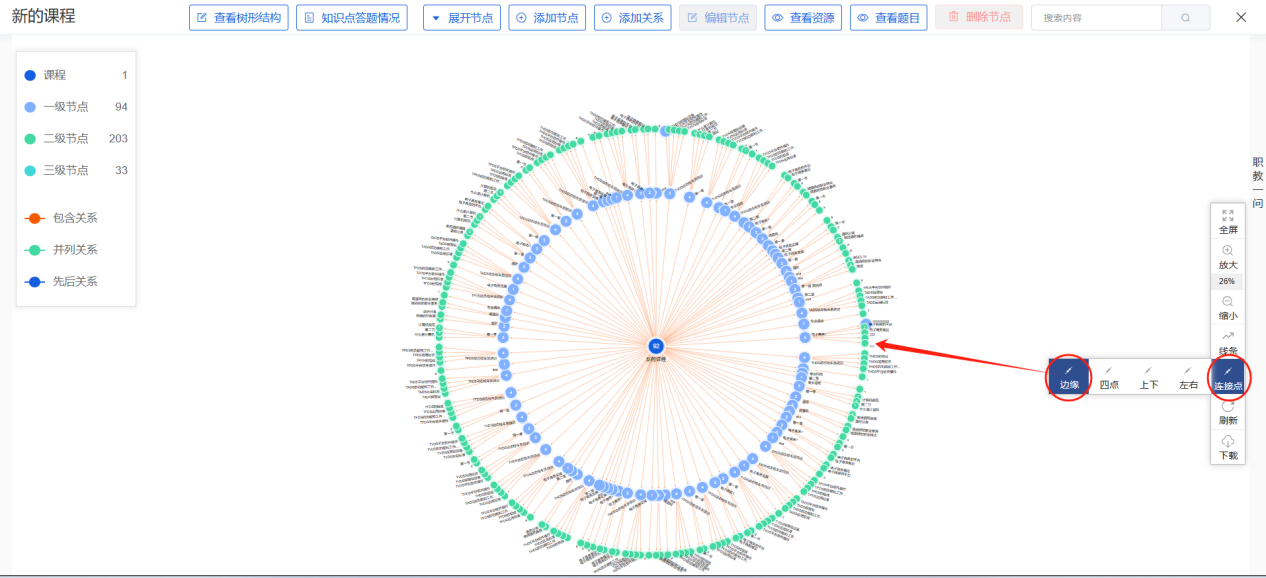Click the 添加关系 add relation button
1266x578 pixels.
(632, 18)
